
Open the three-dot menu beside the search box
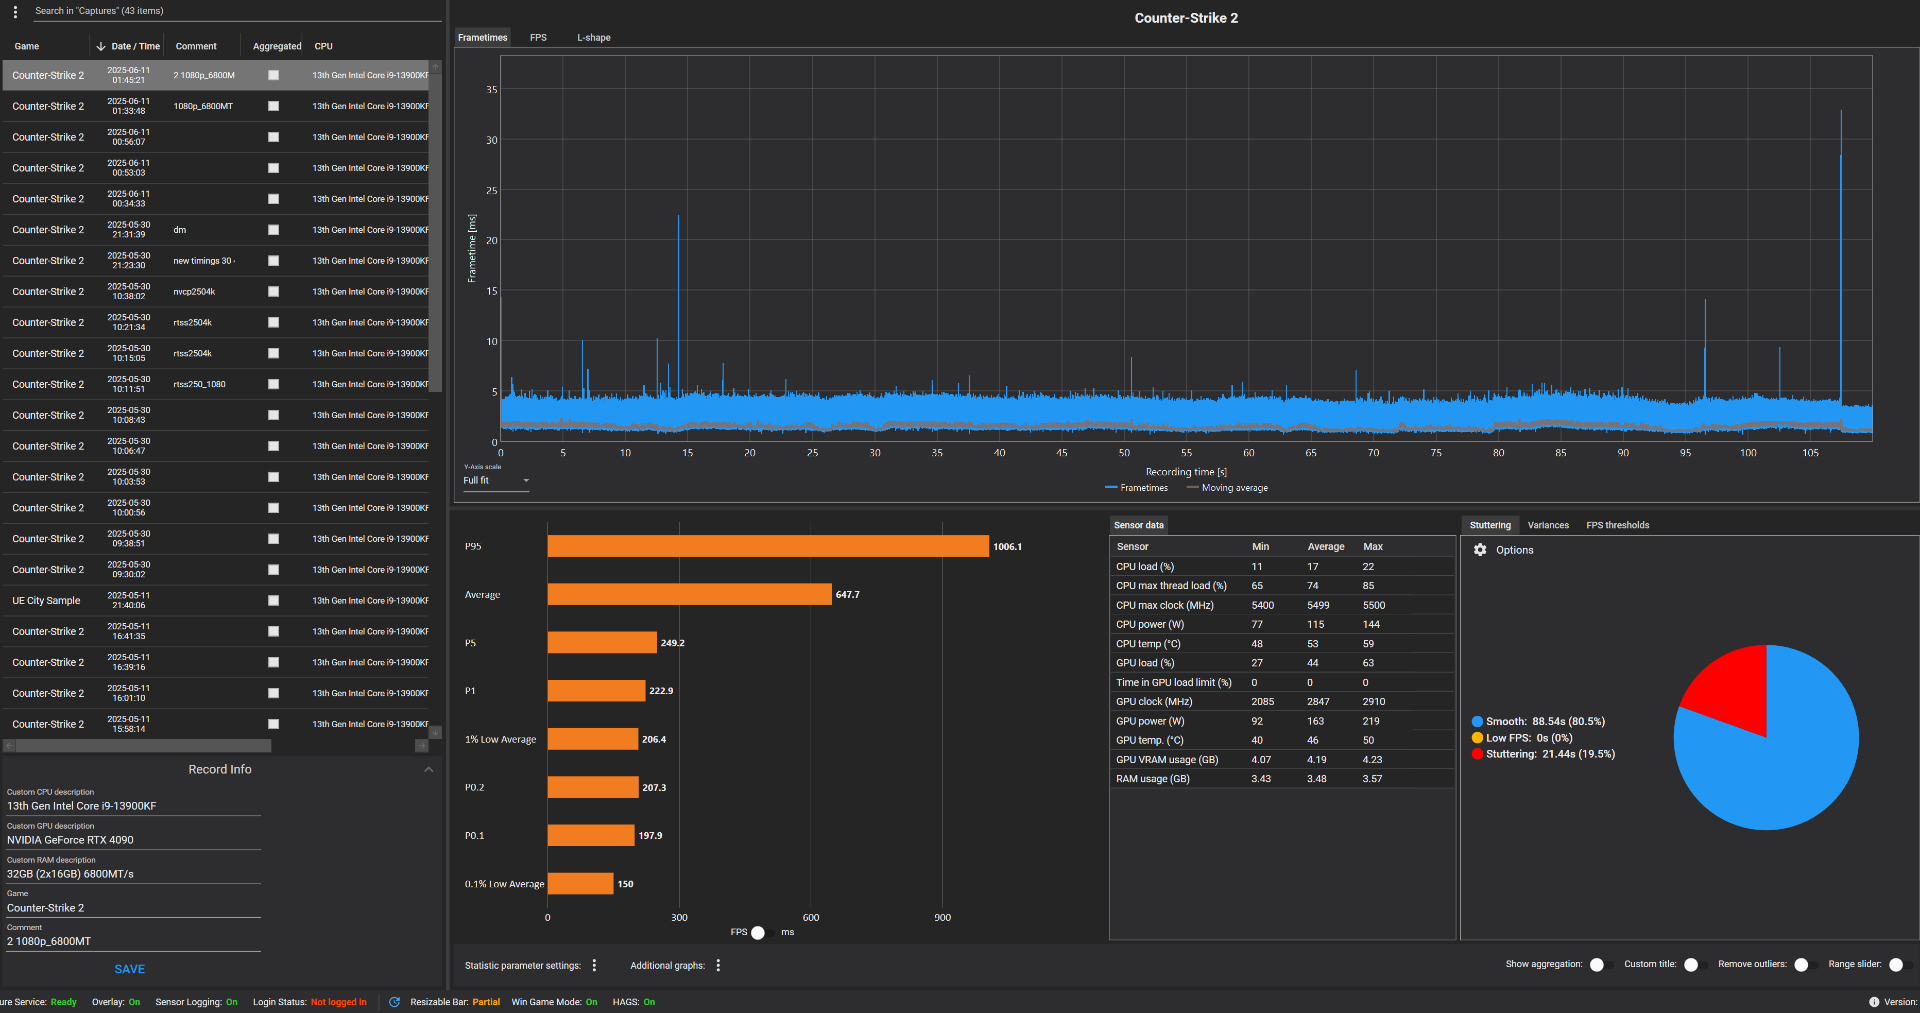click(x=15, y=12)
